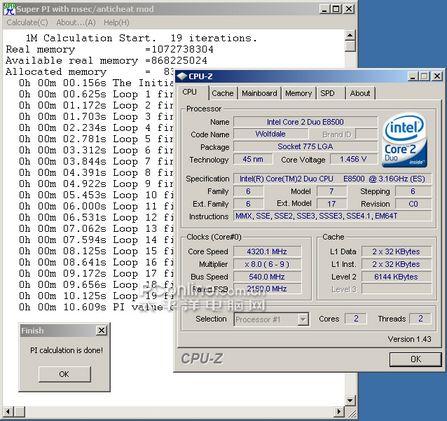Close the Super PI window
Image resolution: width=447 pixels, height=421 pixels.
(x=349, y=9)
